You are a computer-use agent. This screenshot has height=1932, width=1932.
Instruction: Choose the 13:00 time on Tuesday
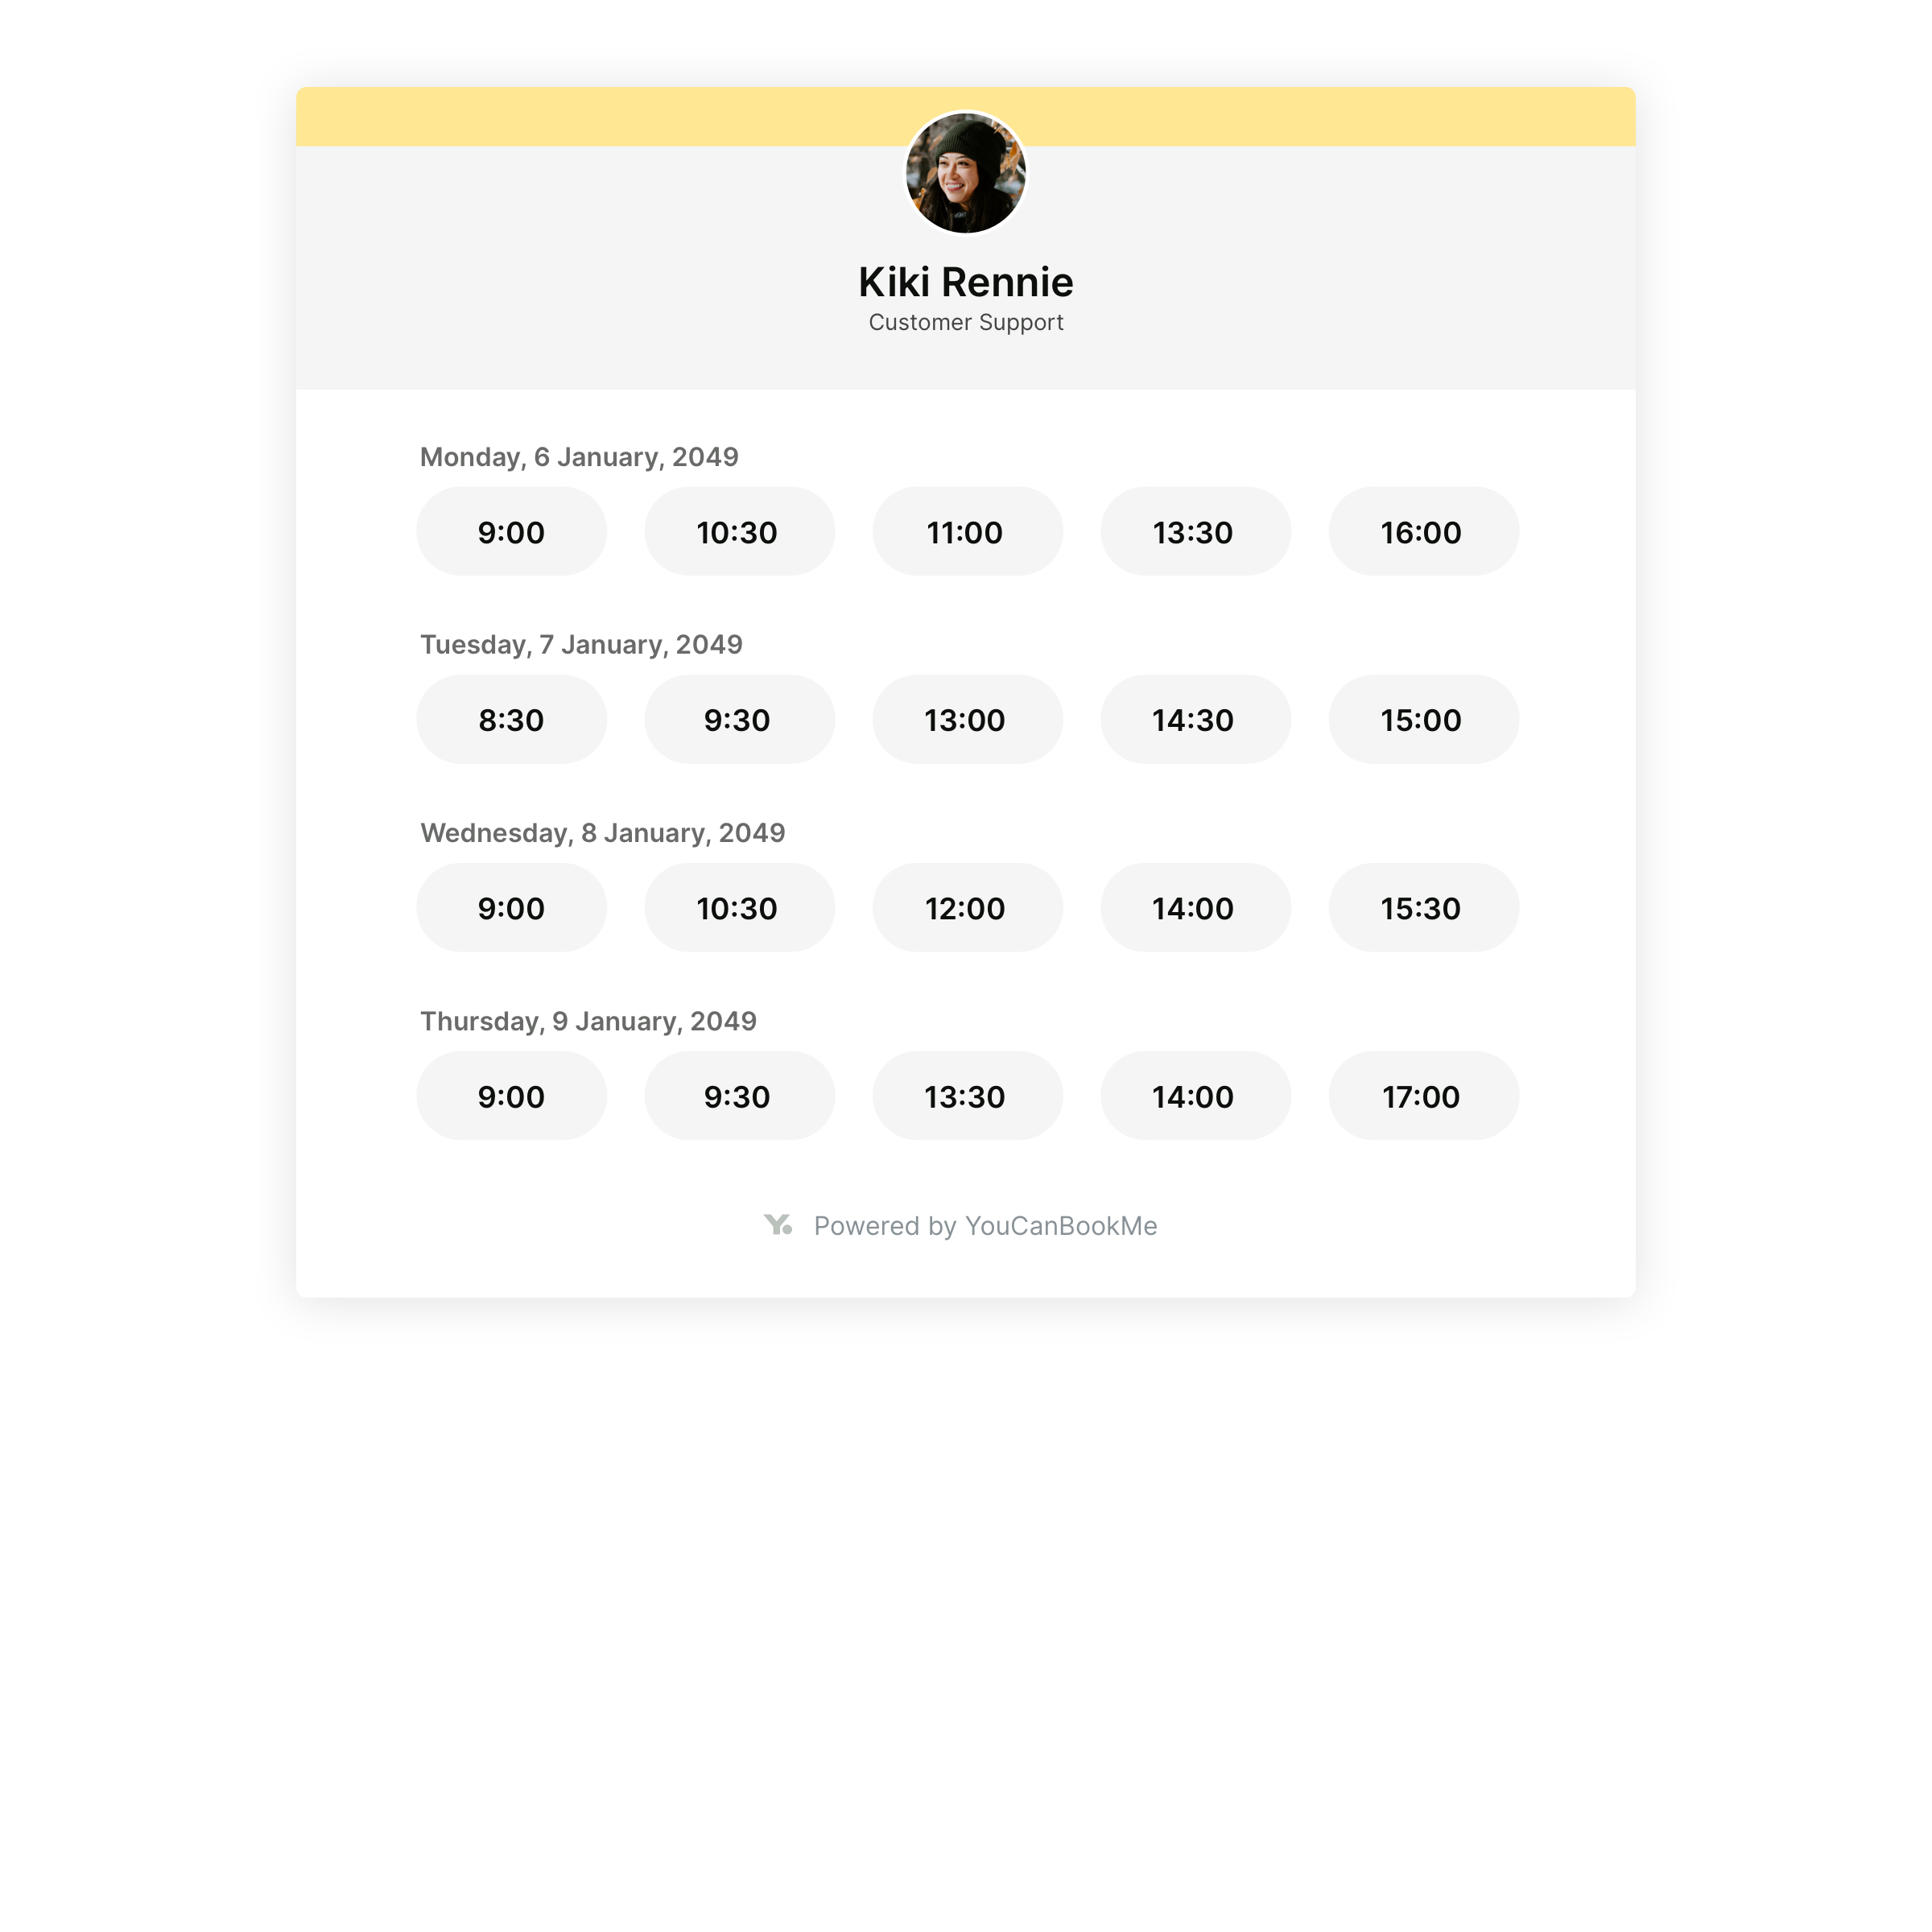tap(967, 719)
